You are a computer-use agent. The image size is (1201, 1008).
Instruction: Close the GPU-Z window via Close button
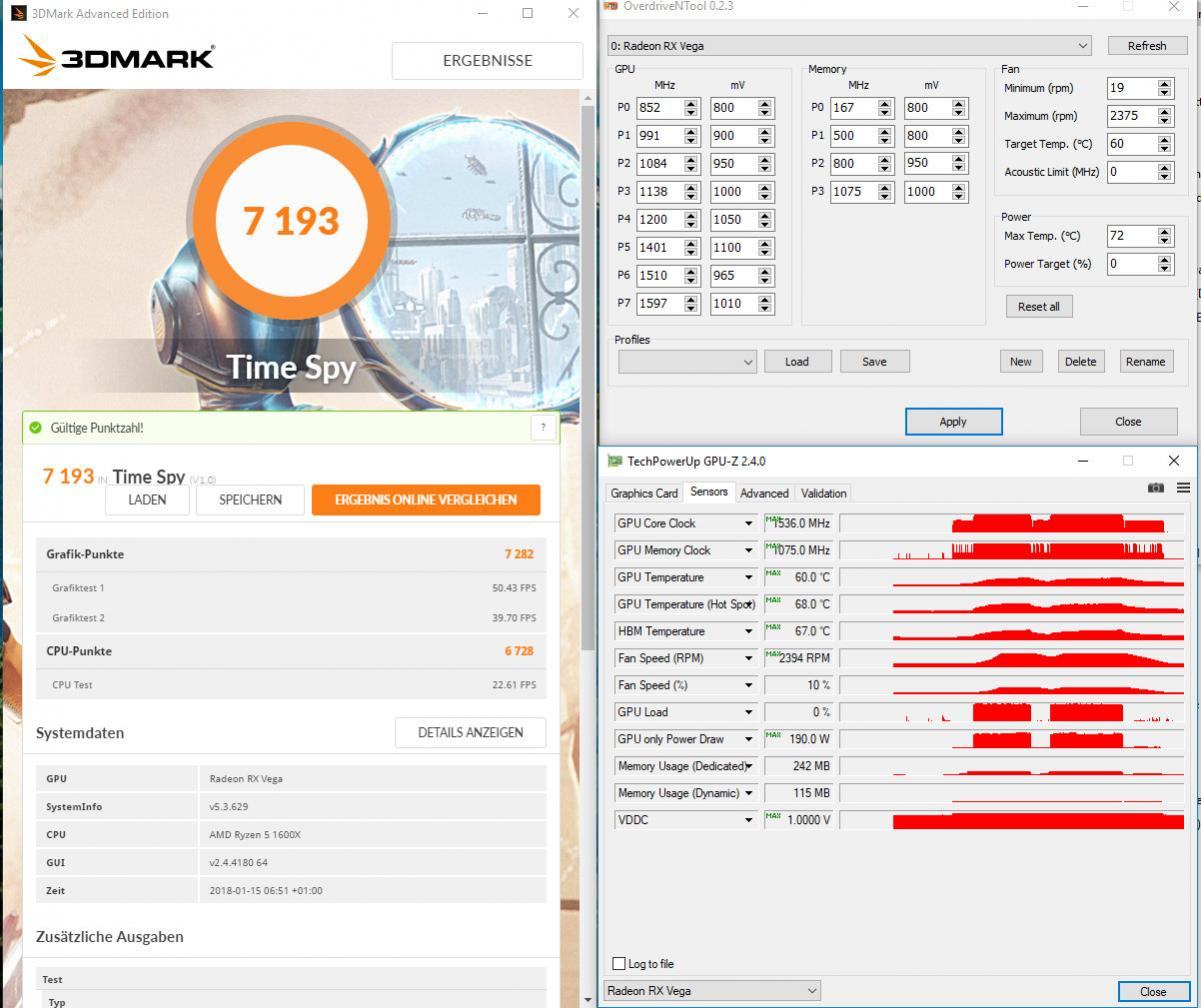click(1153, 991)
